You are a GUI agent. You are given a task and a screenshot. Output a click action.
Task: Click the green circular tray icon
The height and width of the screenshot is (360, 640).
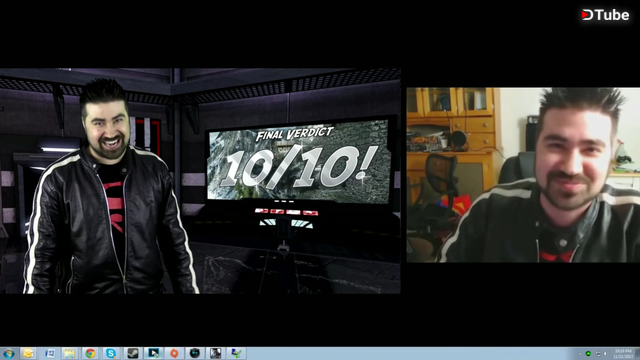click(x=588, y=354)
